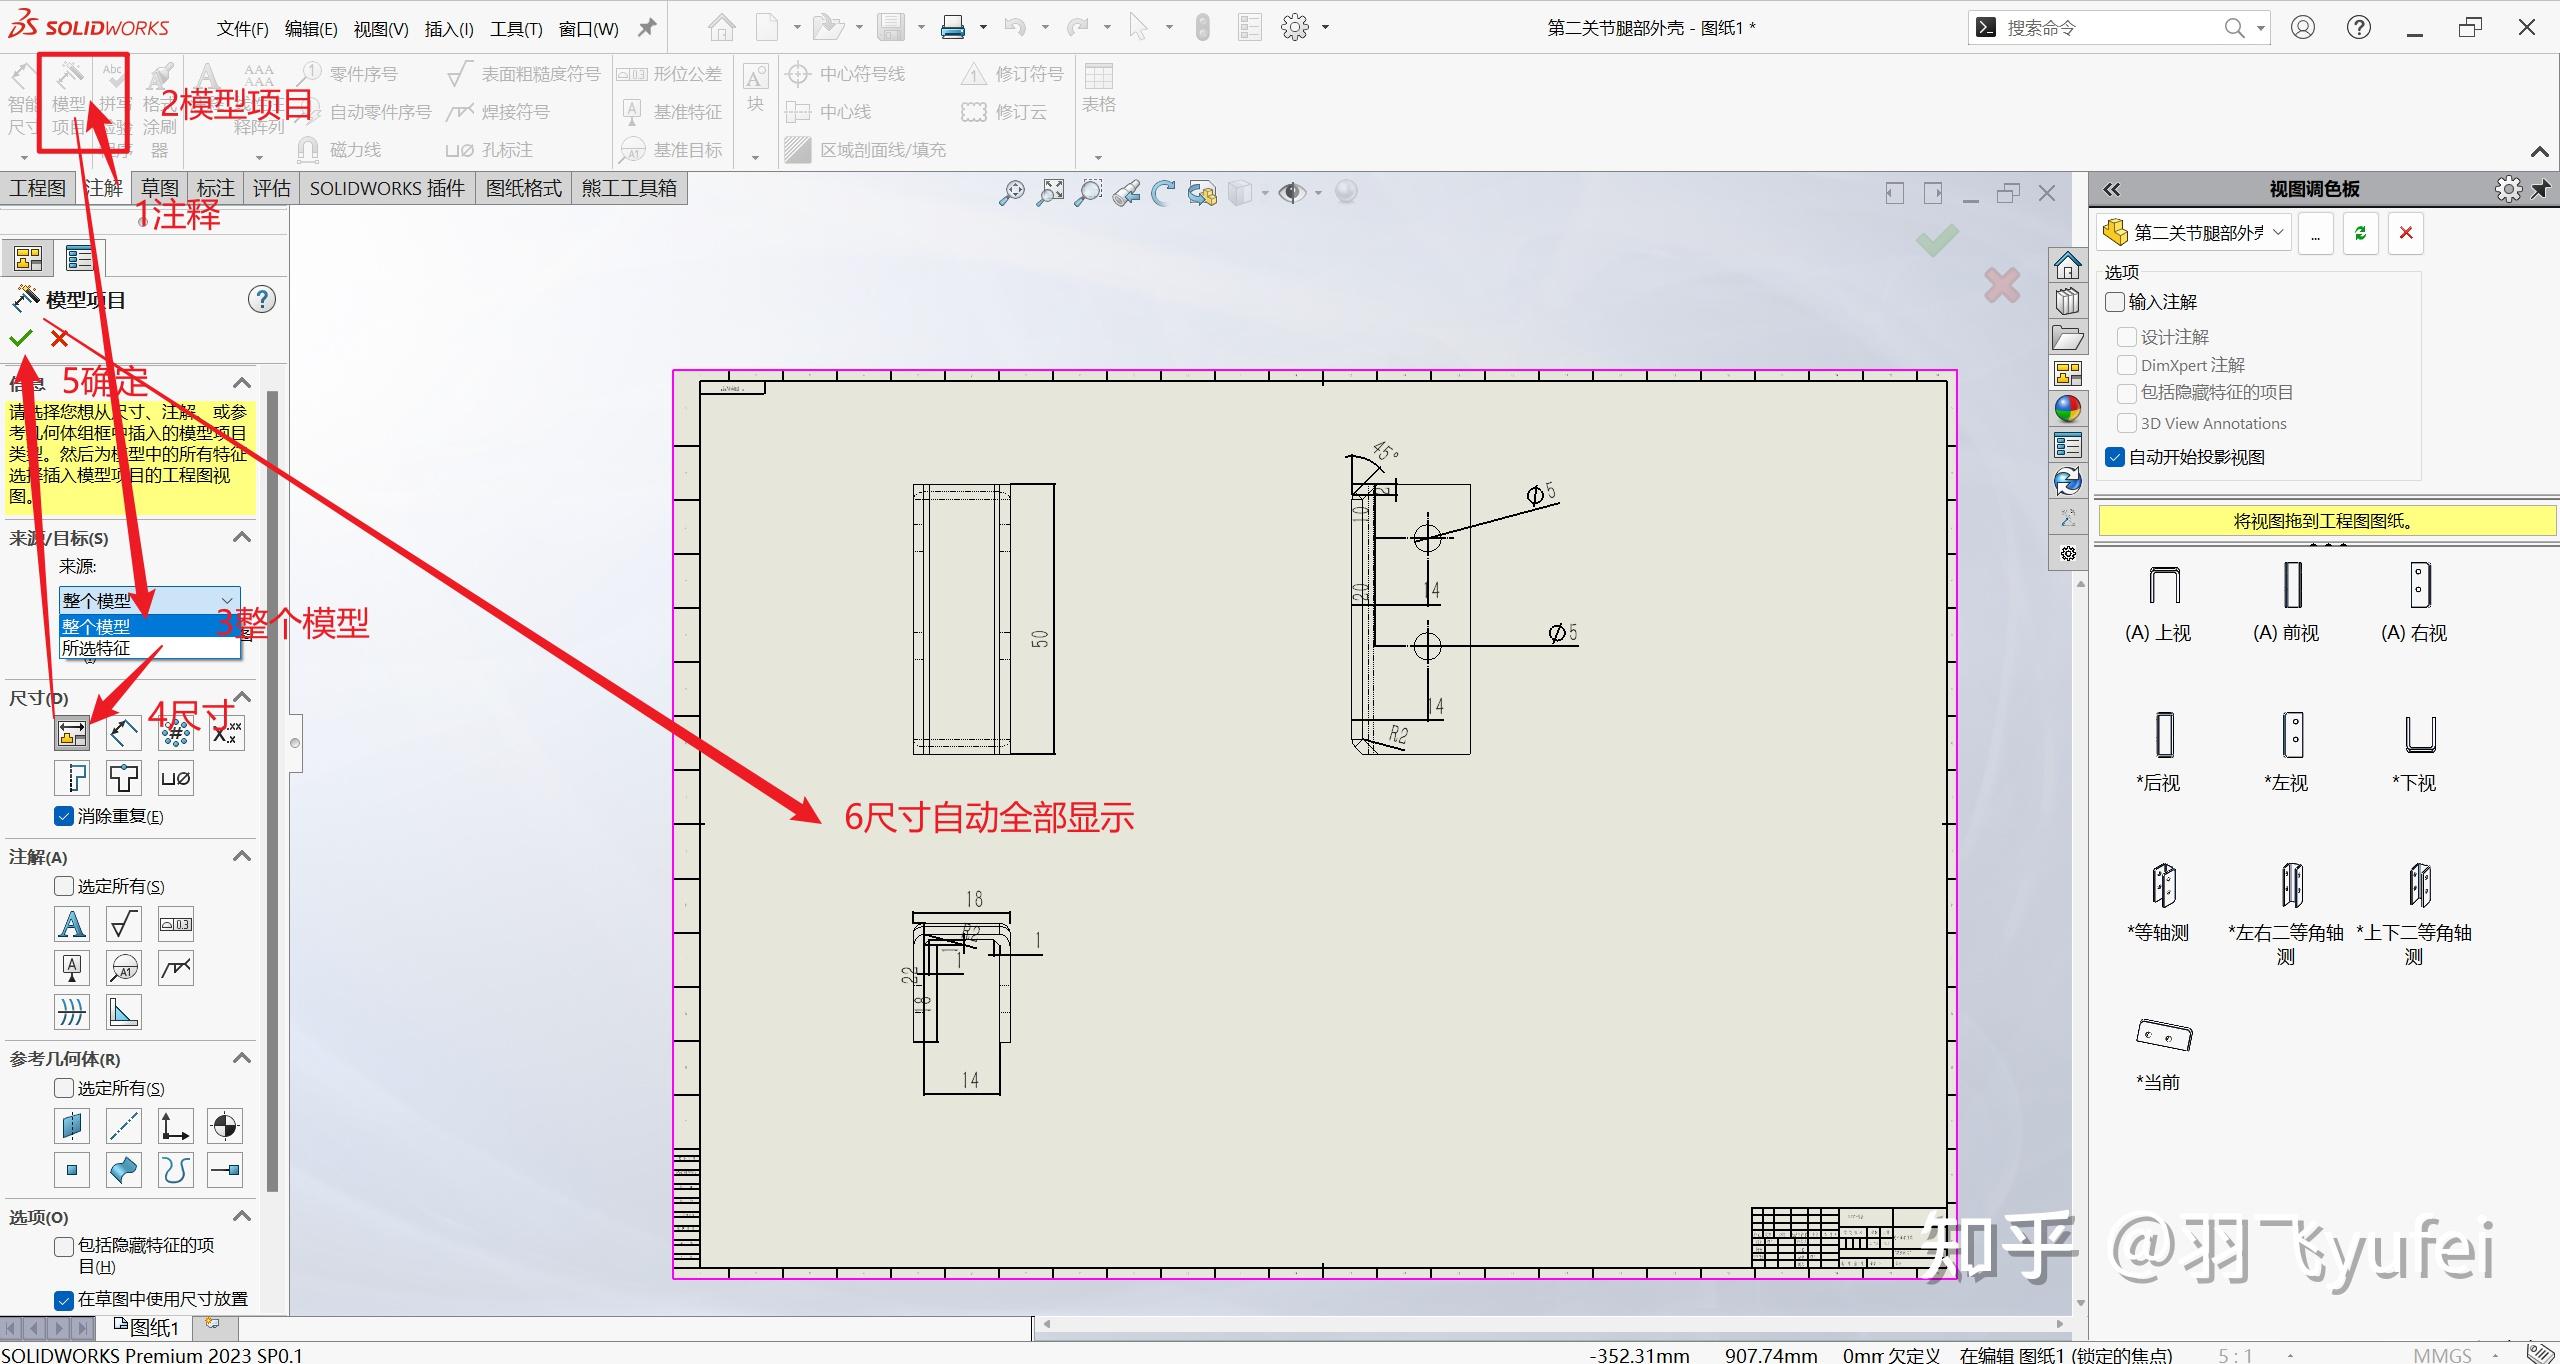Open the 来源 dropdown showing 整个模型
The image size is (2560, 1364).
click(x=149, y=600)
